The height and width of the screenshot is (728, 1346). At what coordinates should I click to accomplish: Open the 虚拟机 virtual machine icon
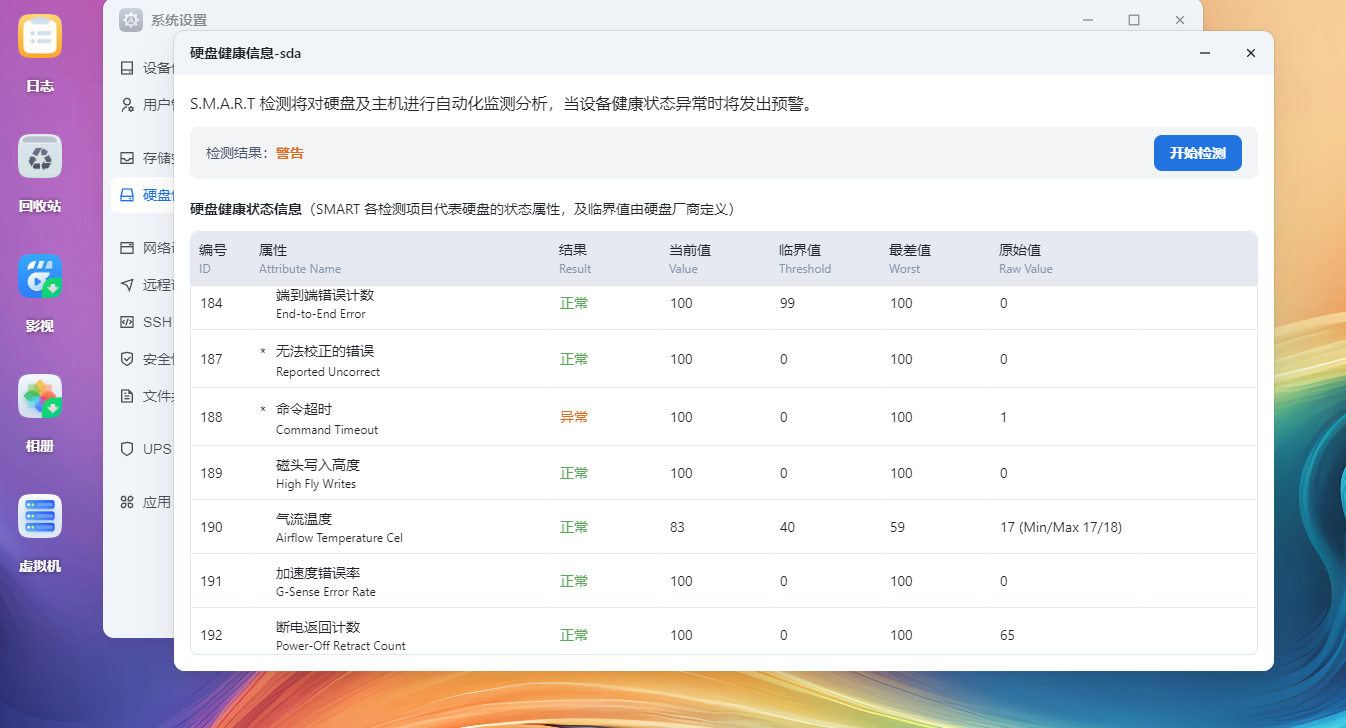(40, 517)
